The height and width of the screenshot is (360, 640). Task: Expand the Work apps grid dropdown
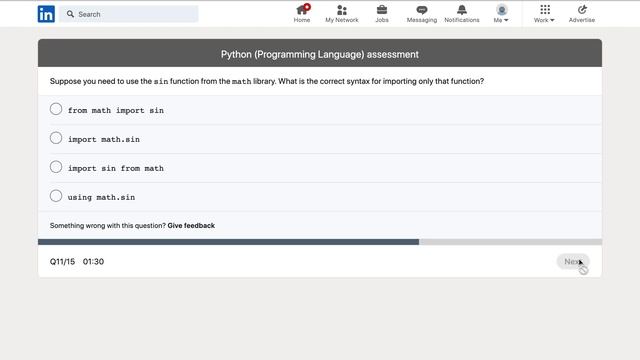tap(544, 13)
